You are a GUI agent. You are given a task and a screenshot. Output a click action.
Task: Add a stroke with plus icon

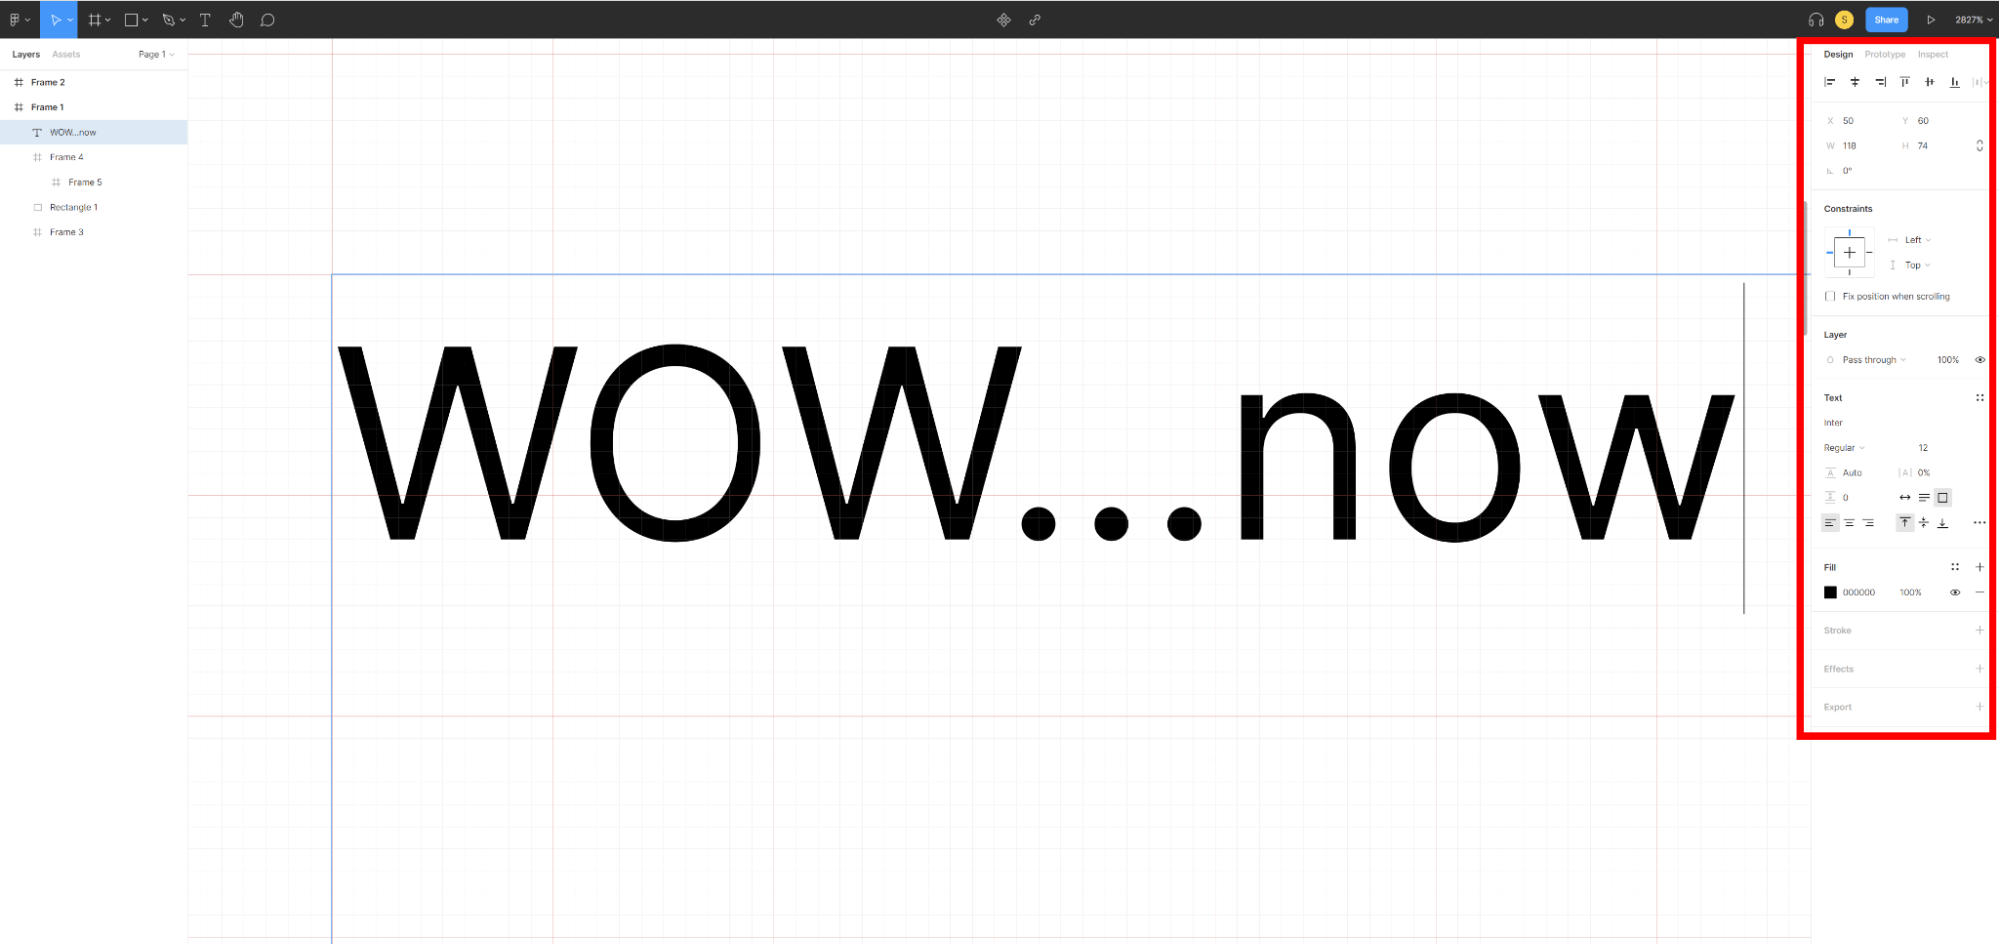(1980, 630)
